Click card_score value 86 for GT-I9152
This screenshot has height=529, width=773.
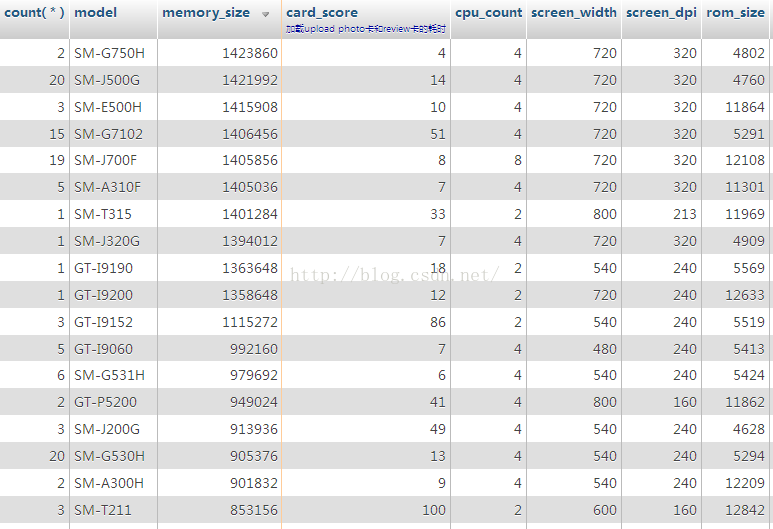pyautogui.click(x=438, y=322)
